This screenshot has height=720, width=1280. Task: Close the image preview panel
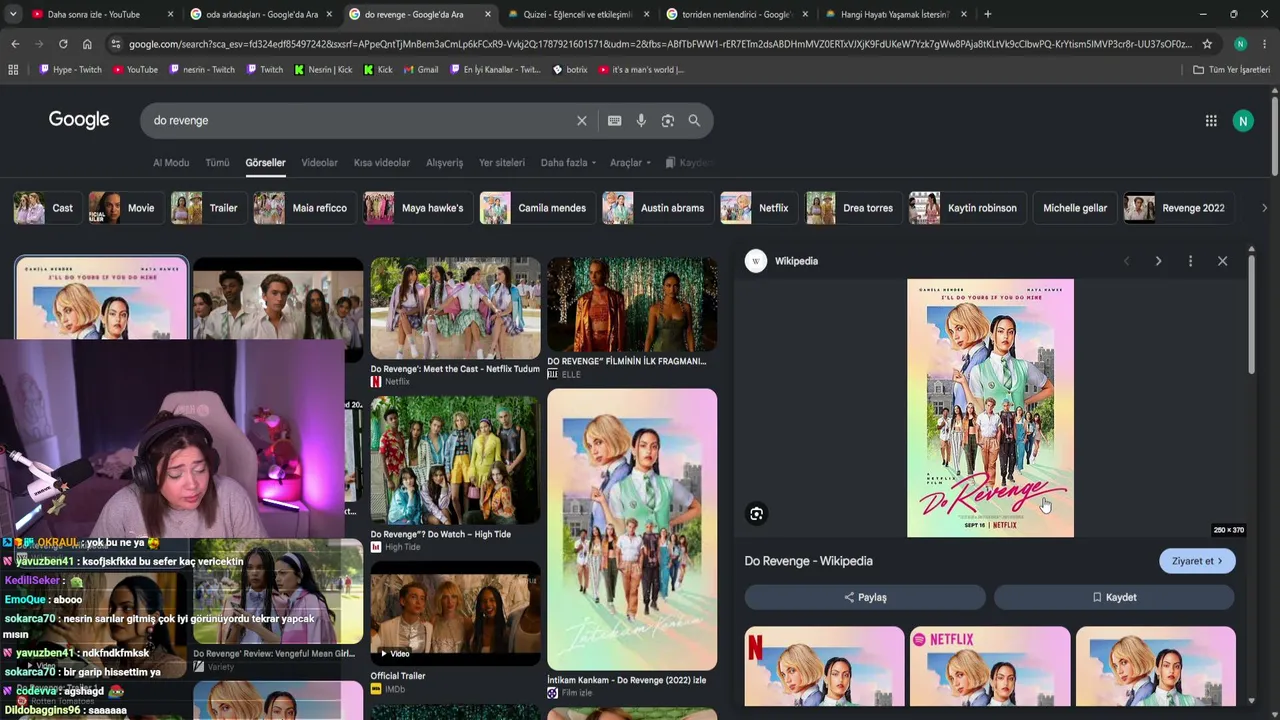tap(1222, 261)
